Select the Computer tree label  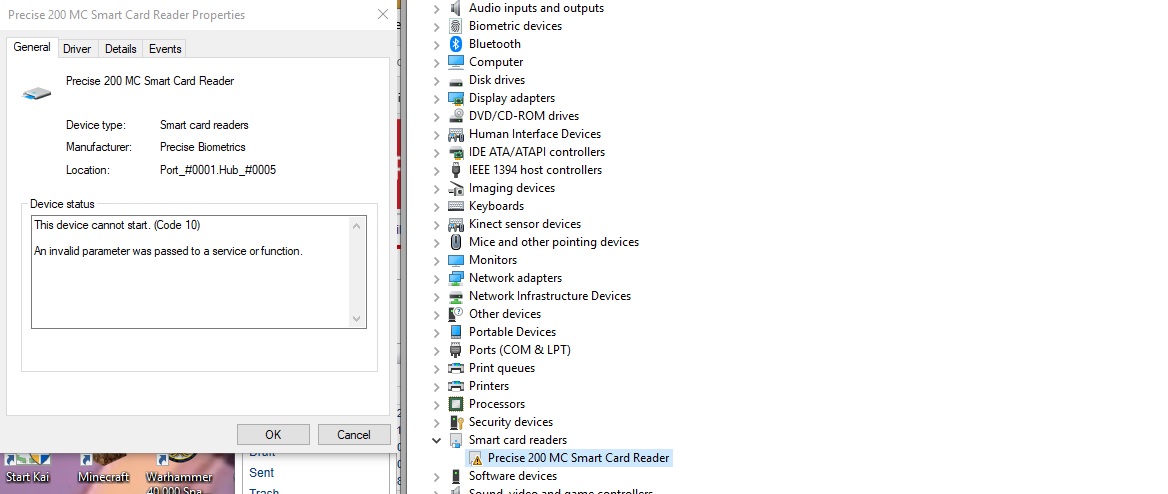tap(496, 62)
